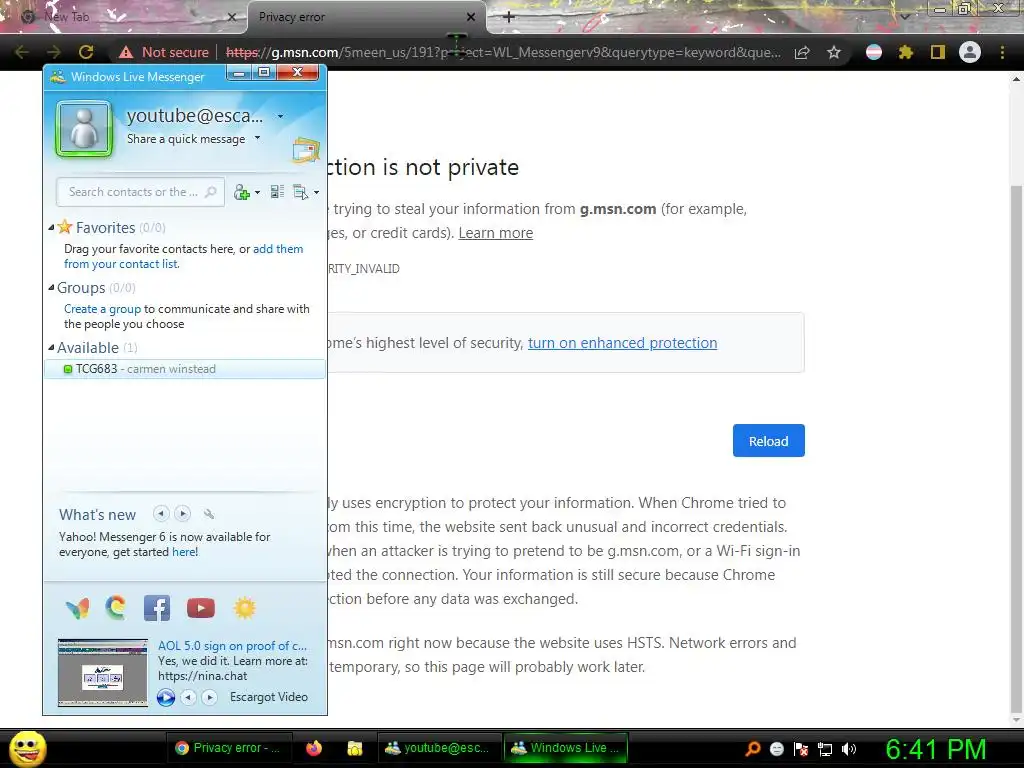This screenshot has width=1024, height=768.
Task: Open the youtube@esca... account status dropdown
Action: pyautogui.click(x=281, y=116)
